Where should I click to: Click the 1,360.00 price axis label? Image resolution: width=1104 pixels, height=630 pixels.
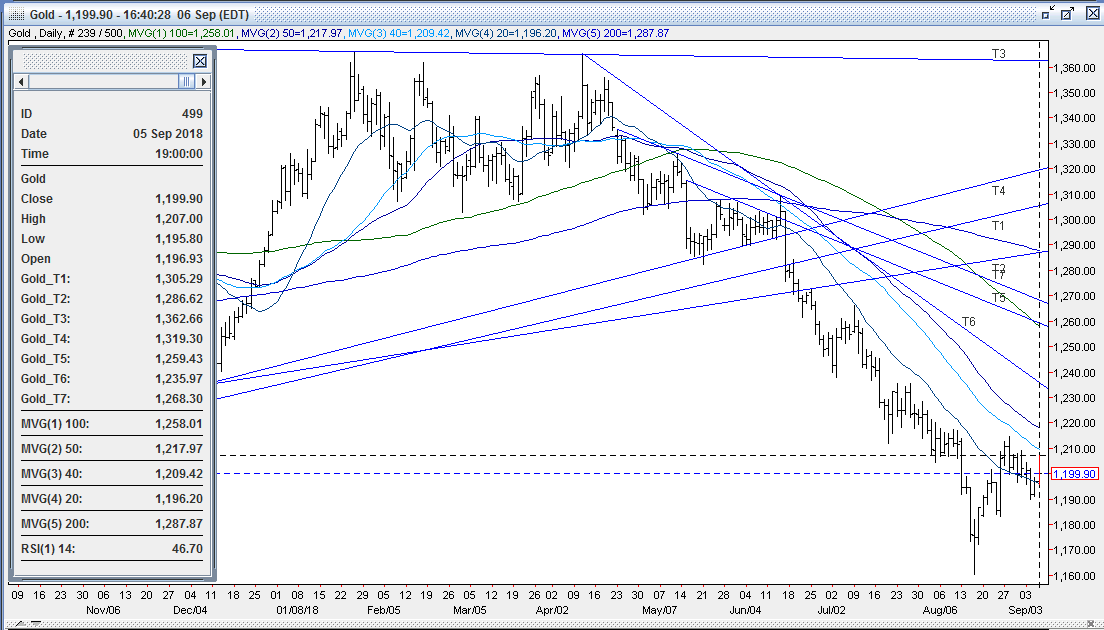click(1074, 68)
